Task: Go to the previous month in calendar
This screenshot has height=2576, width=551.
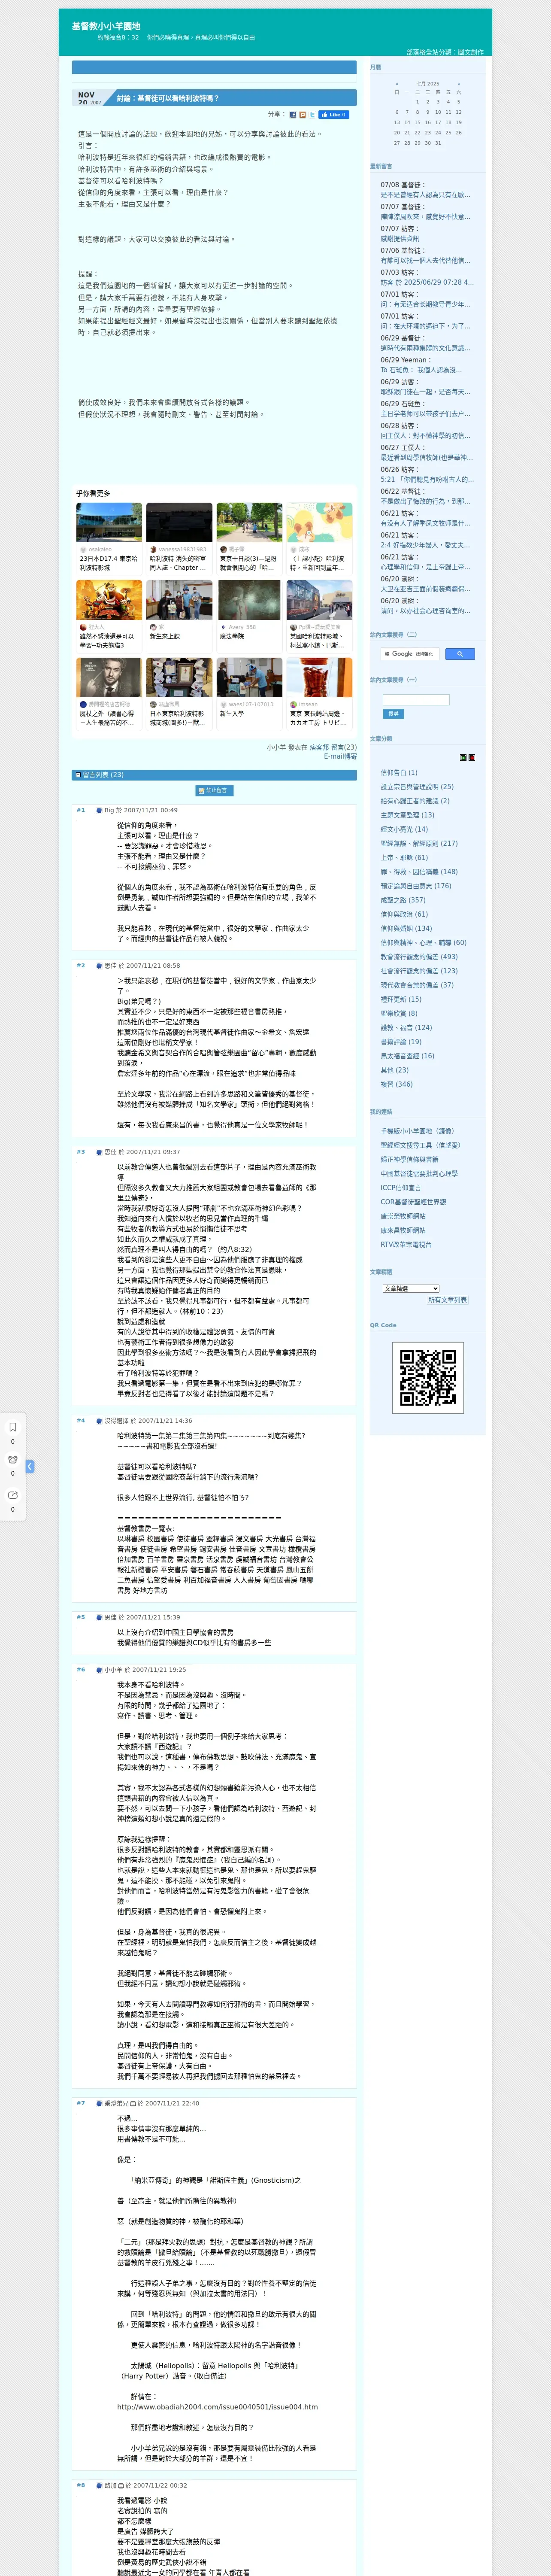Action: click(x=397, y=84)
